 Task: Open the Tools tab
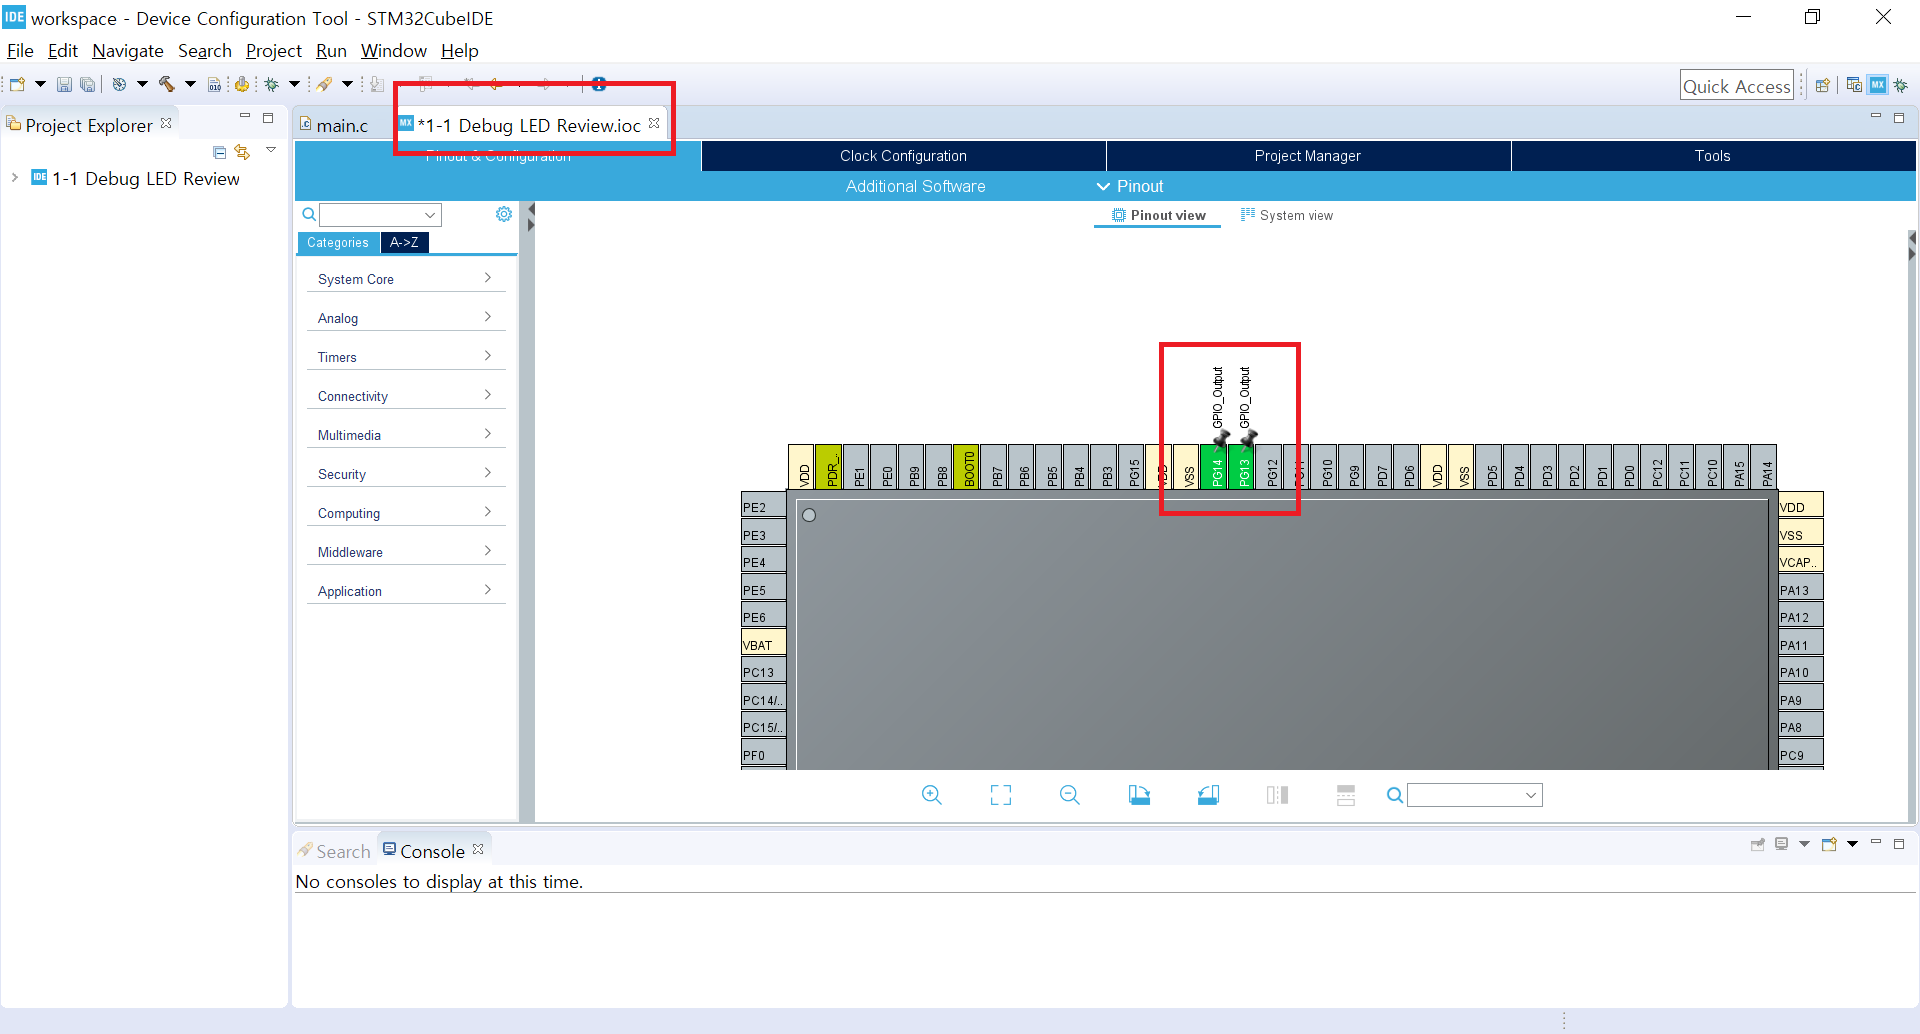tap(1713, 156)
